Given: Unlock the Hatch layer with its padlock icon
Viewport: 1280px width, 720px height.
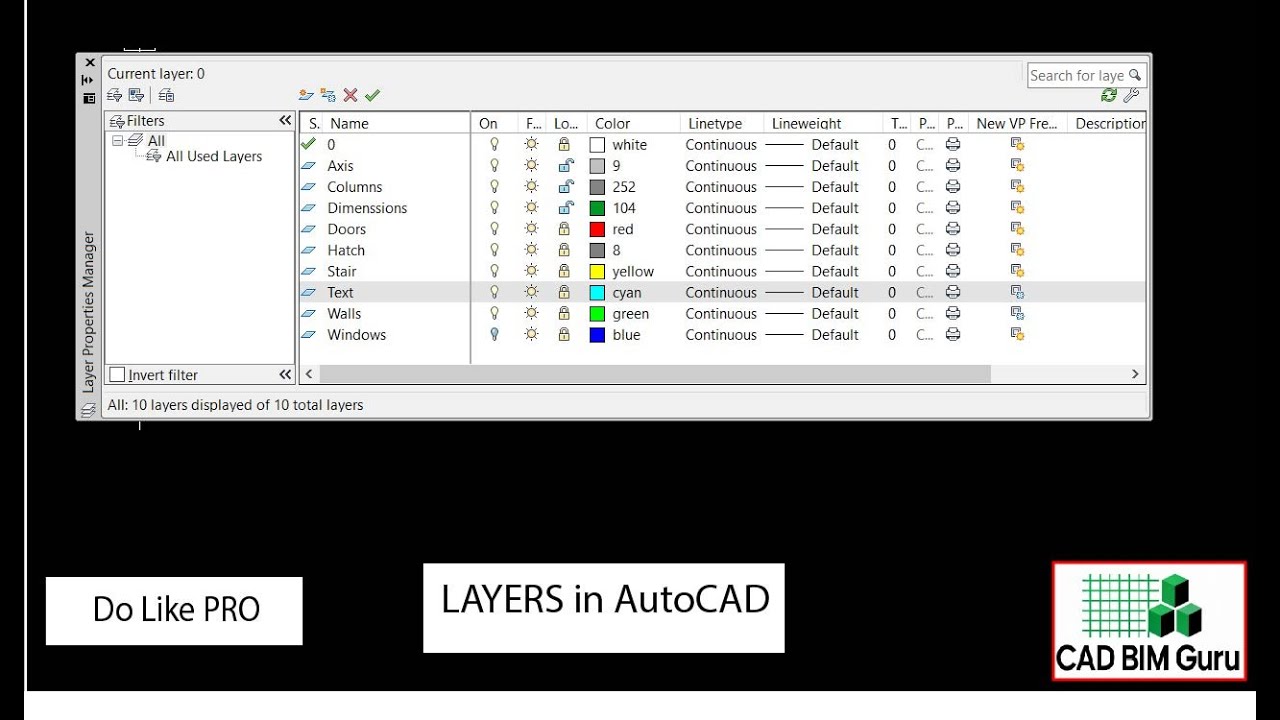Looking at the screenshot, I should pyautogui.click(x=565, y=250).
